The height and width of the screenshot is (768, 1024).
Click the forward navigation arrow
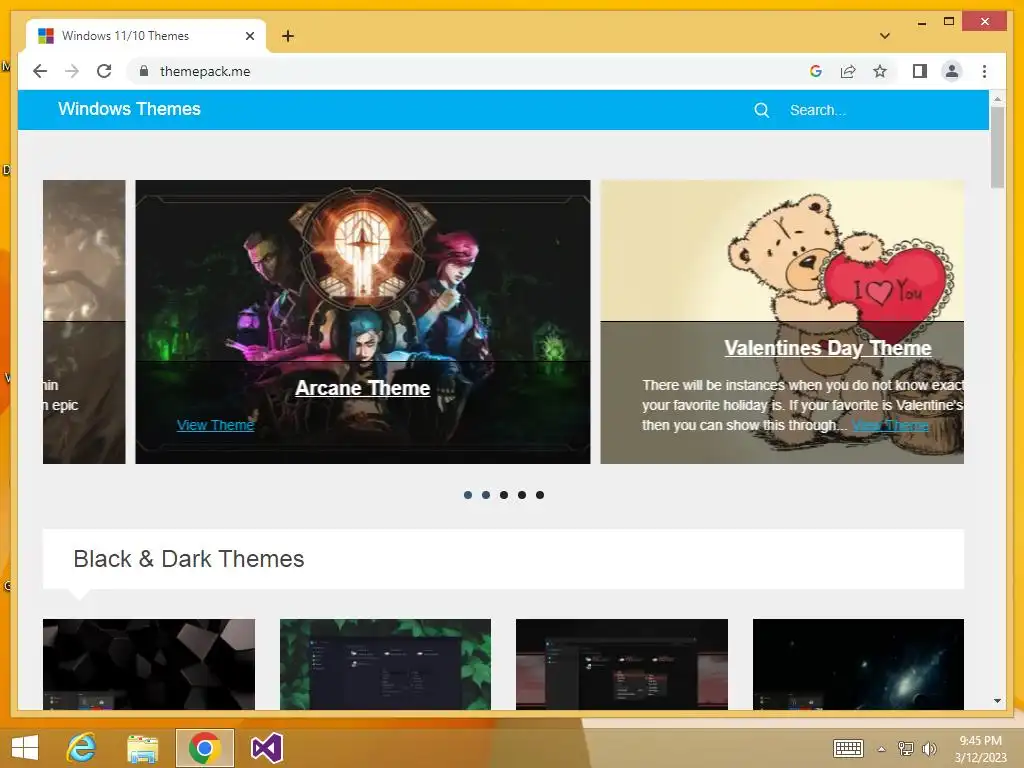tap(72, 71)
